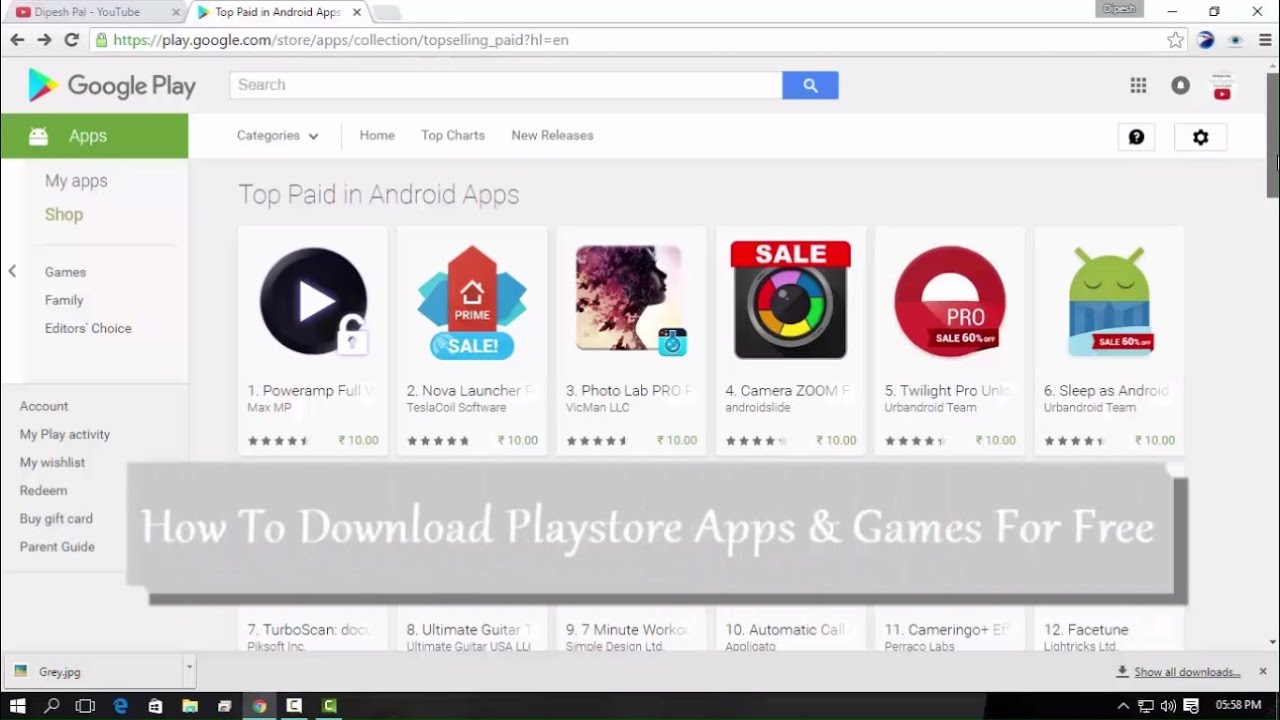Open Editors' Choice link
This screenshot has height=720, width=1280.
pyautogui.click(x=88, y=328)
